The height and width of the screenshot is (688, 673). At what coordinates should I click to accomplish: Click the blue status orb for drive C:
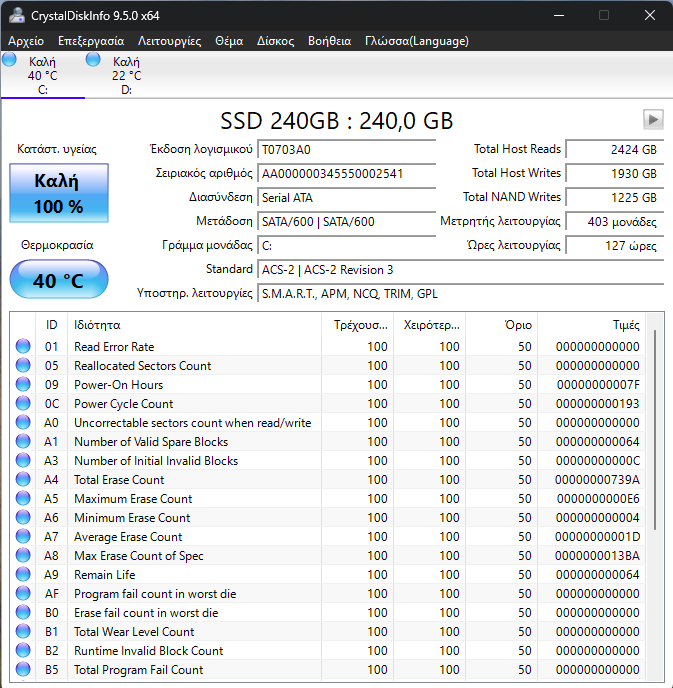[9, 59]
